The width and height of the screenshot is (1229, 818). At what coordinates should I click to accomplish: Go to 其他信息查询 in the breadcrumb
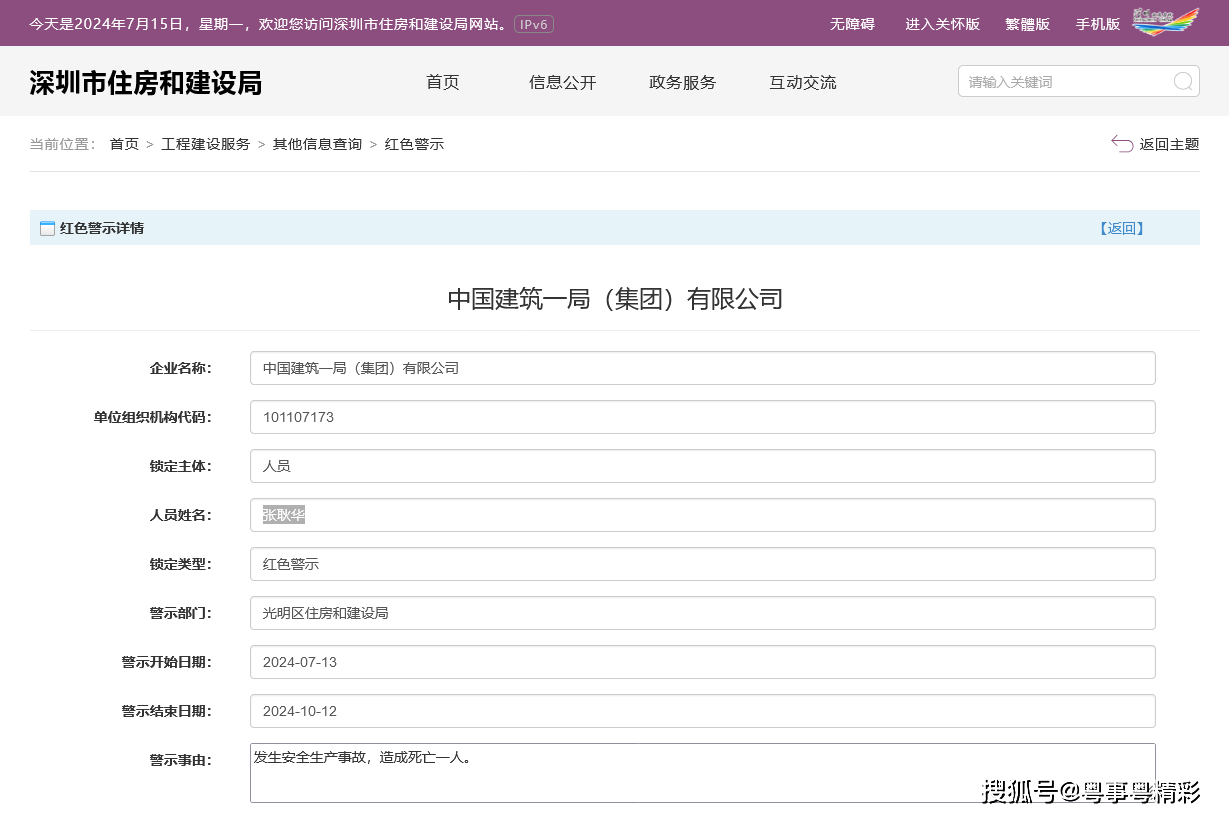[317, 144]
